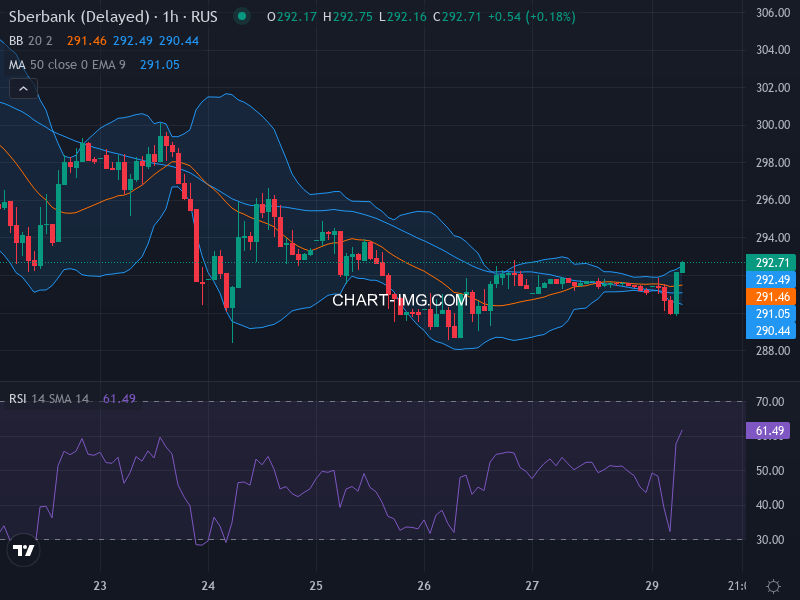The width and height of the screenshot is (800, 600).
Task: Click the green 292.71 current price label
Action: click(771, 263)
